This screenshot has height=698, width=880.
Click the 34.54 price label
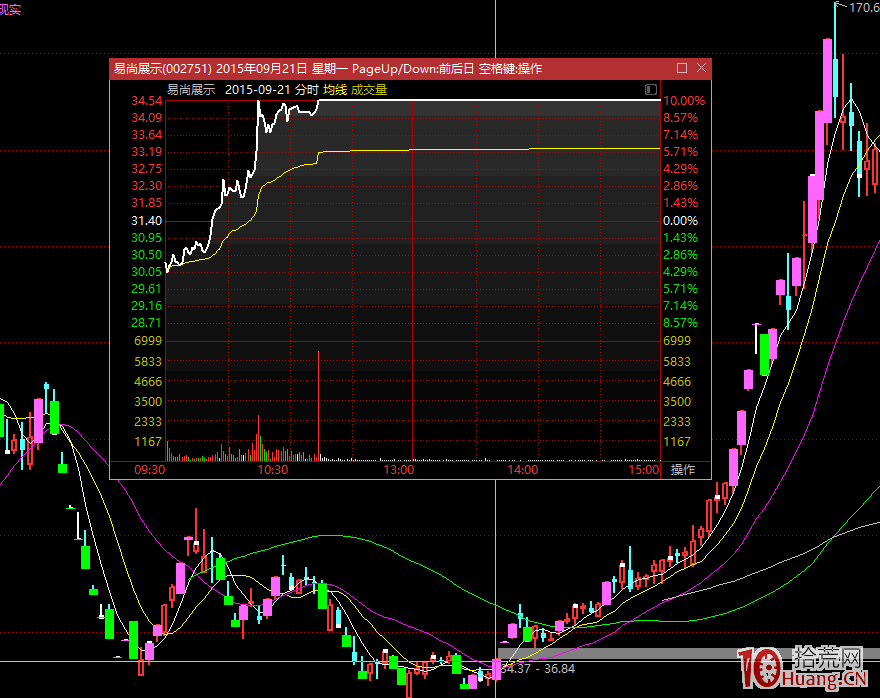[x=146, y=101]
